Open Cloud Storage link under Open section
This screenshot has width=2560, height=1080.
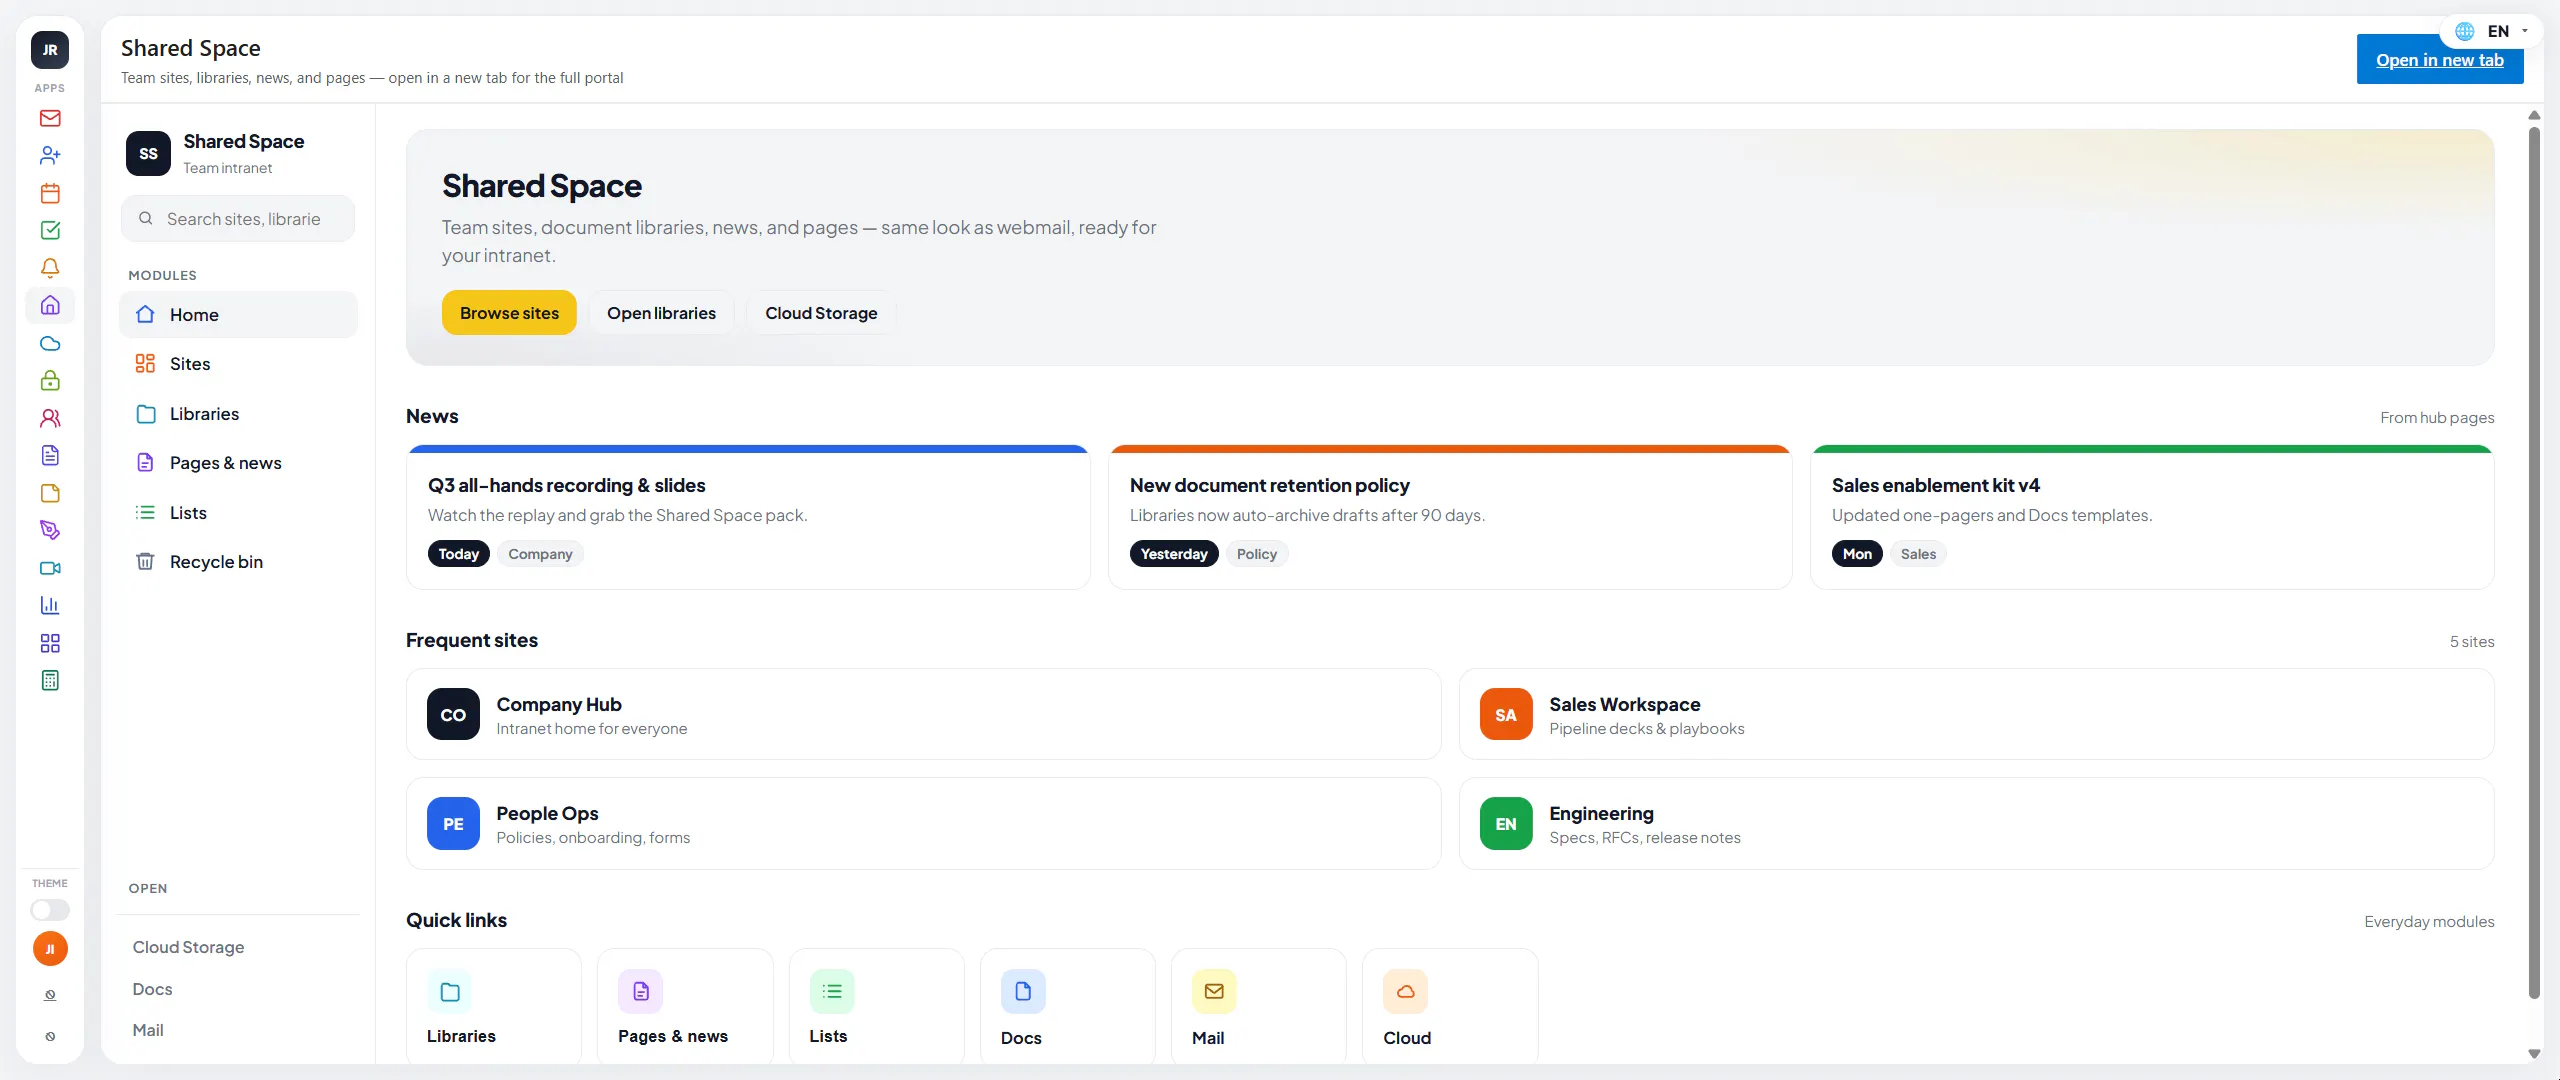[x=188, y=947]
